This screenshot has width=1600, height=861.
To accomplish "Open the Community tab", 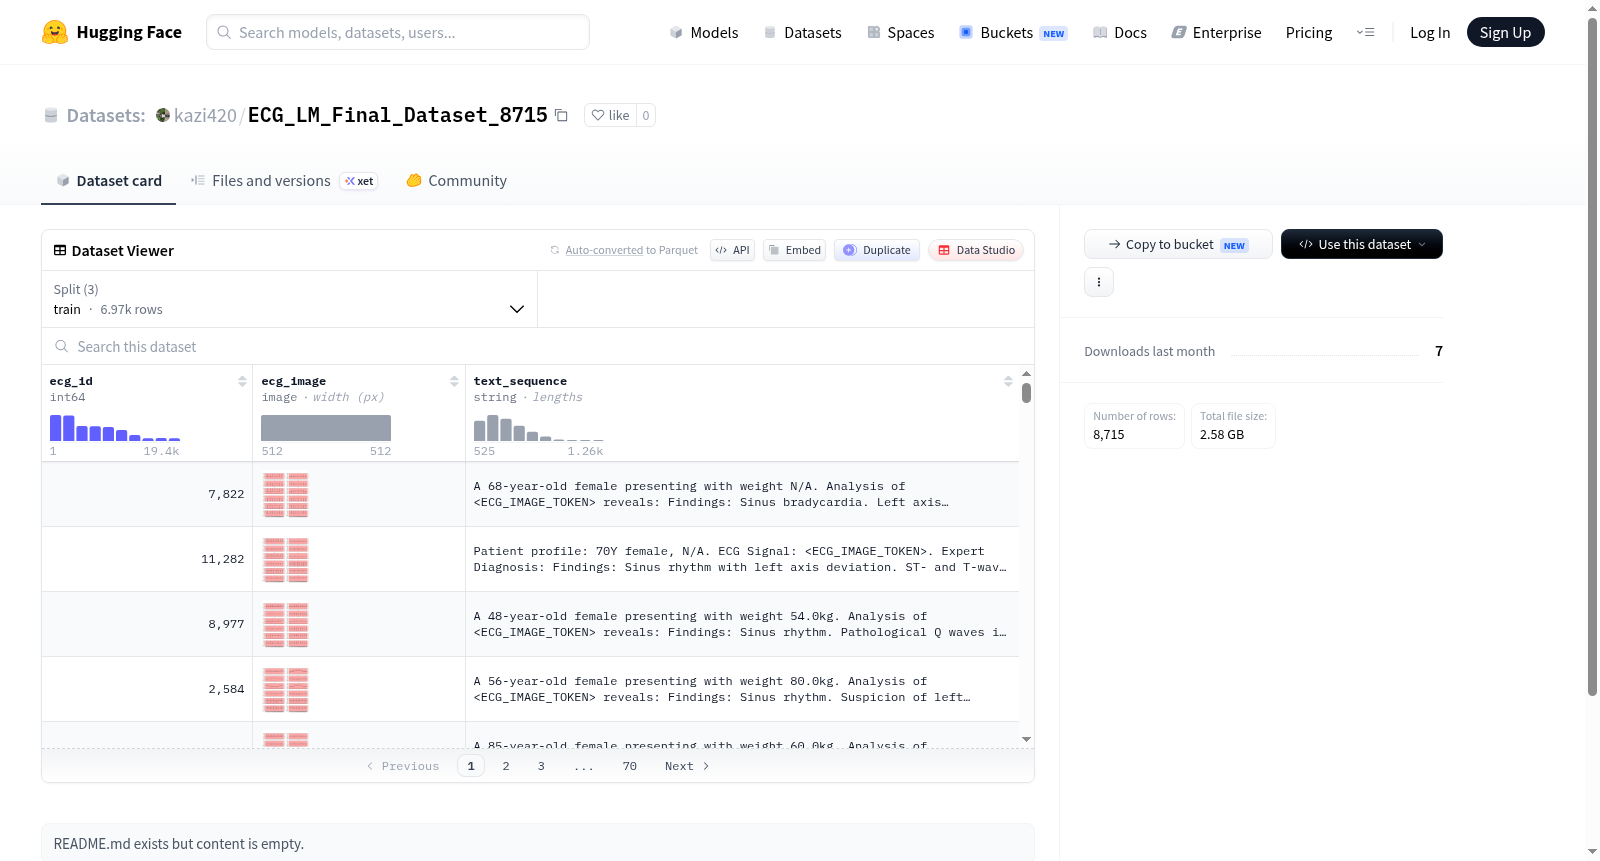I will click(457, 181).
